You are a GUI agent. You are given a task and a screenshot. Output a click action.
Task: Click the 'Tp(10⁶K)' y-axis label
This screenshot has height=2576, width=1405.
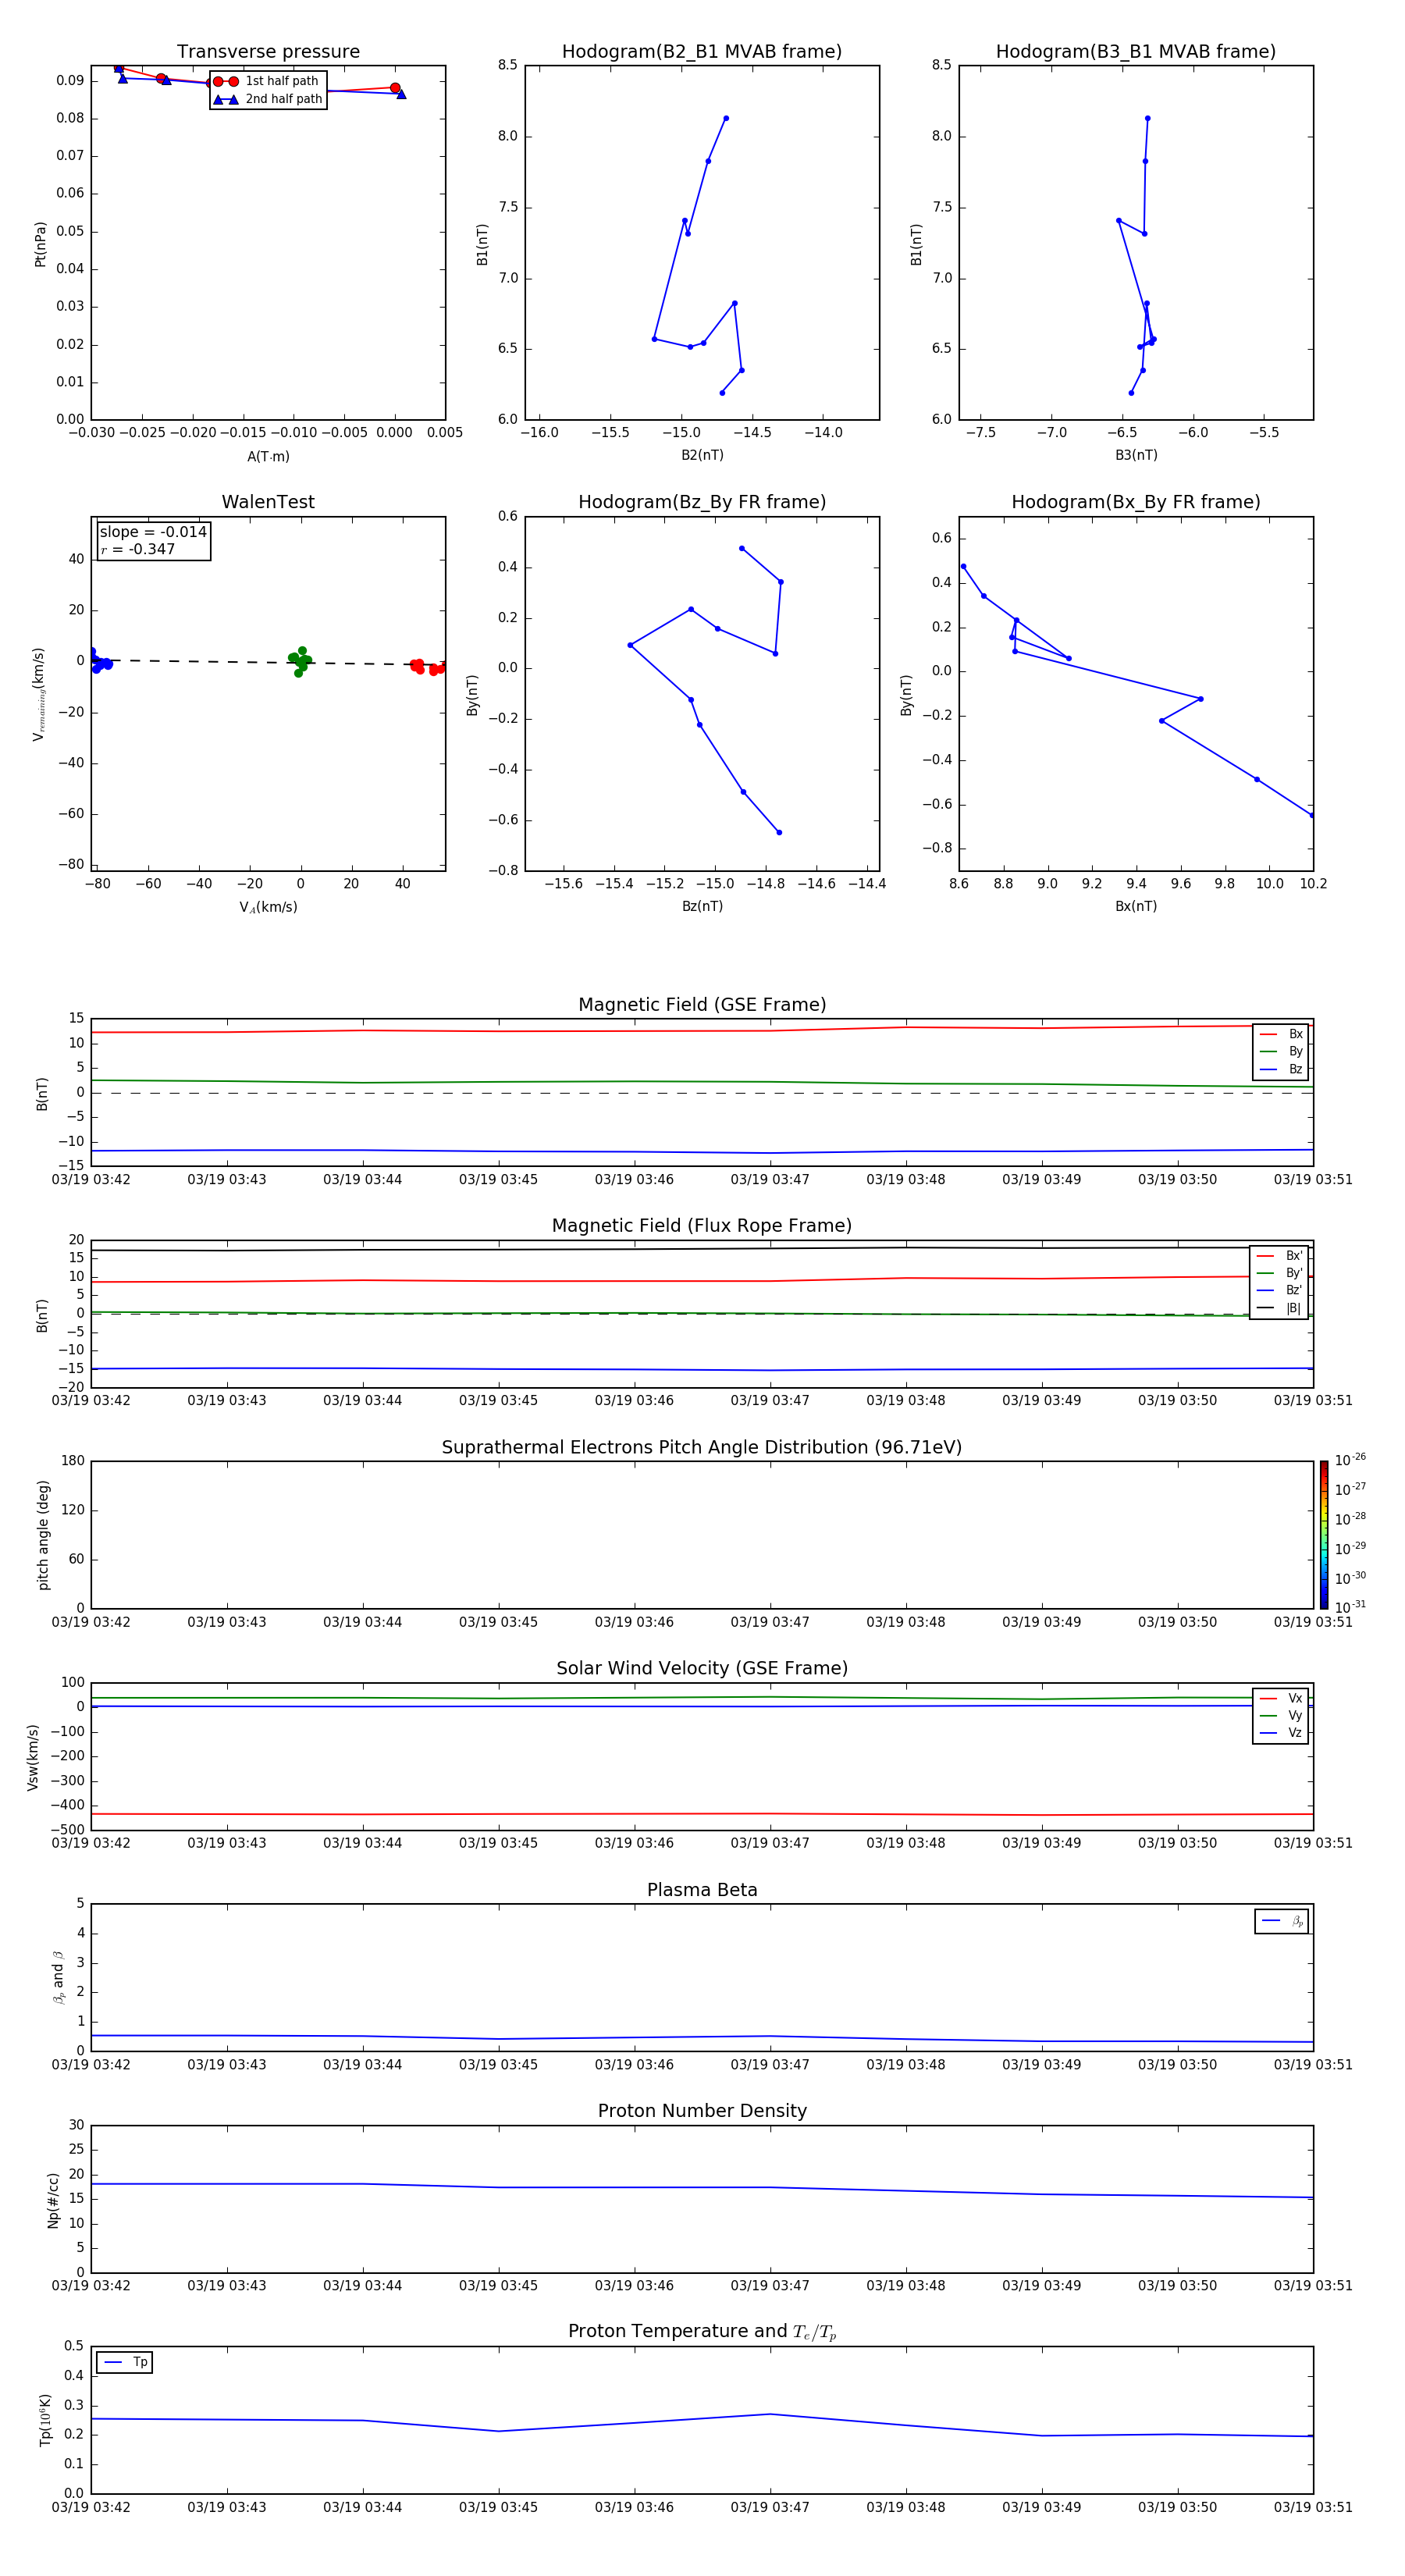point(45,2420)
